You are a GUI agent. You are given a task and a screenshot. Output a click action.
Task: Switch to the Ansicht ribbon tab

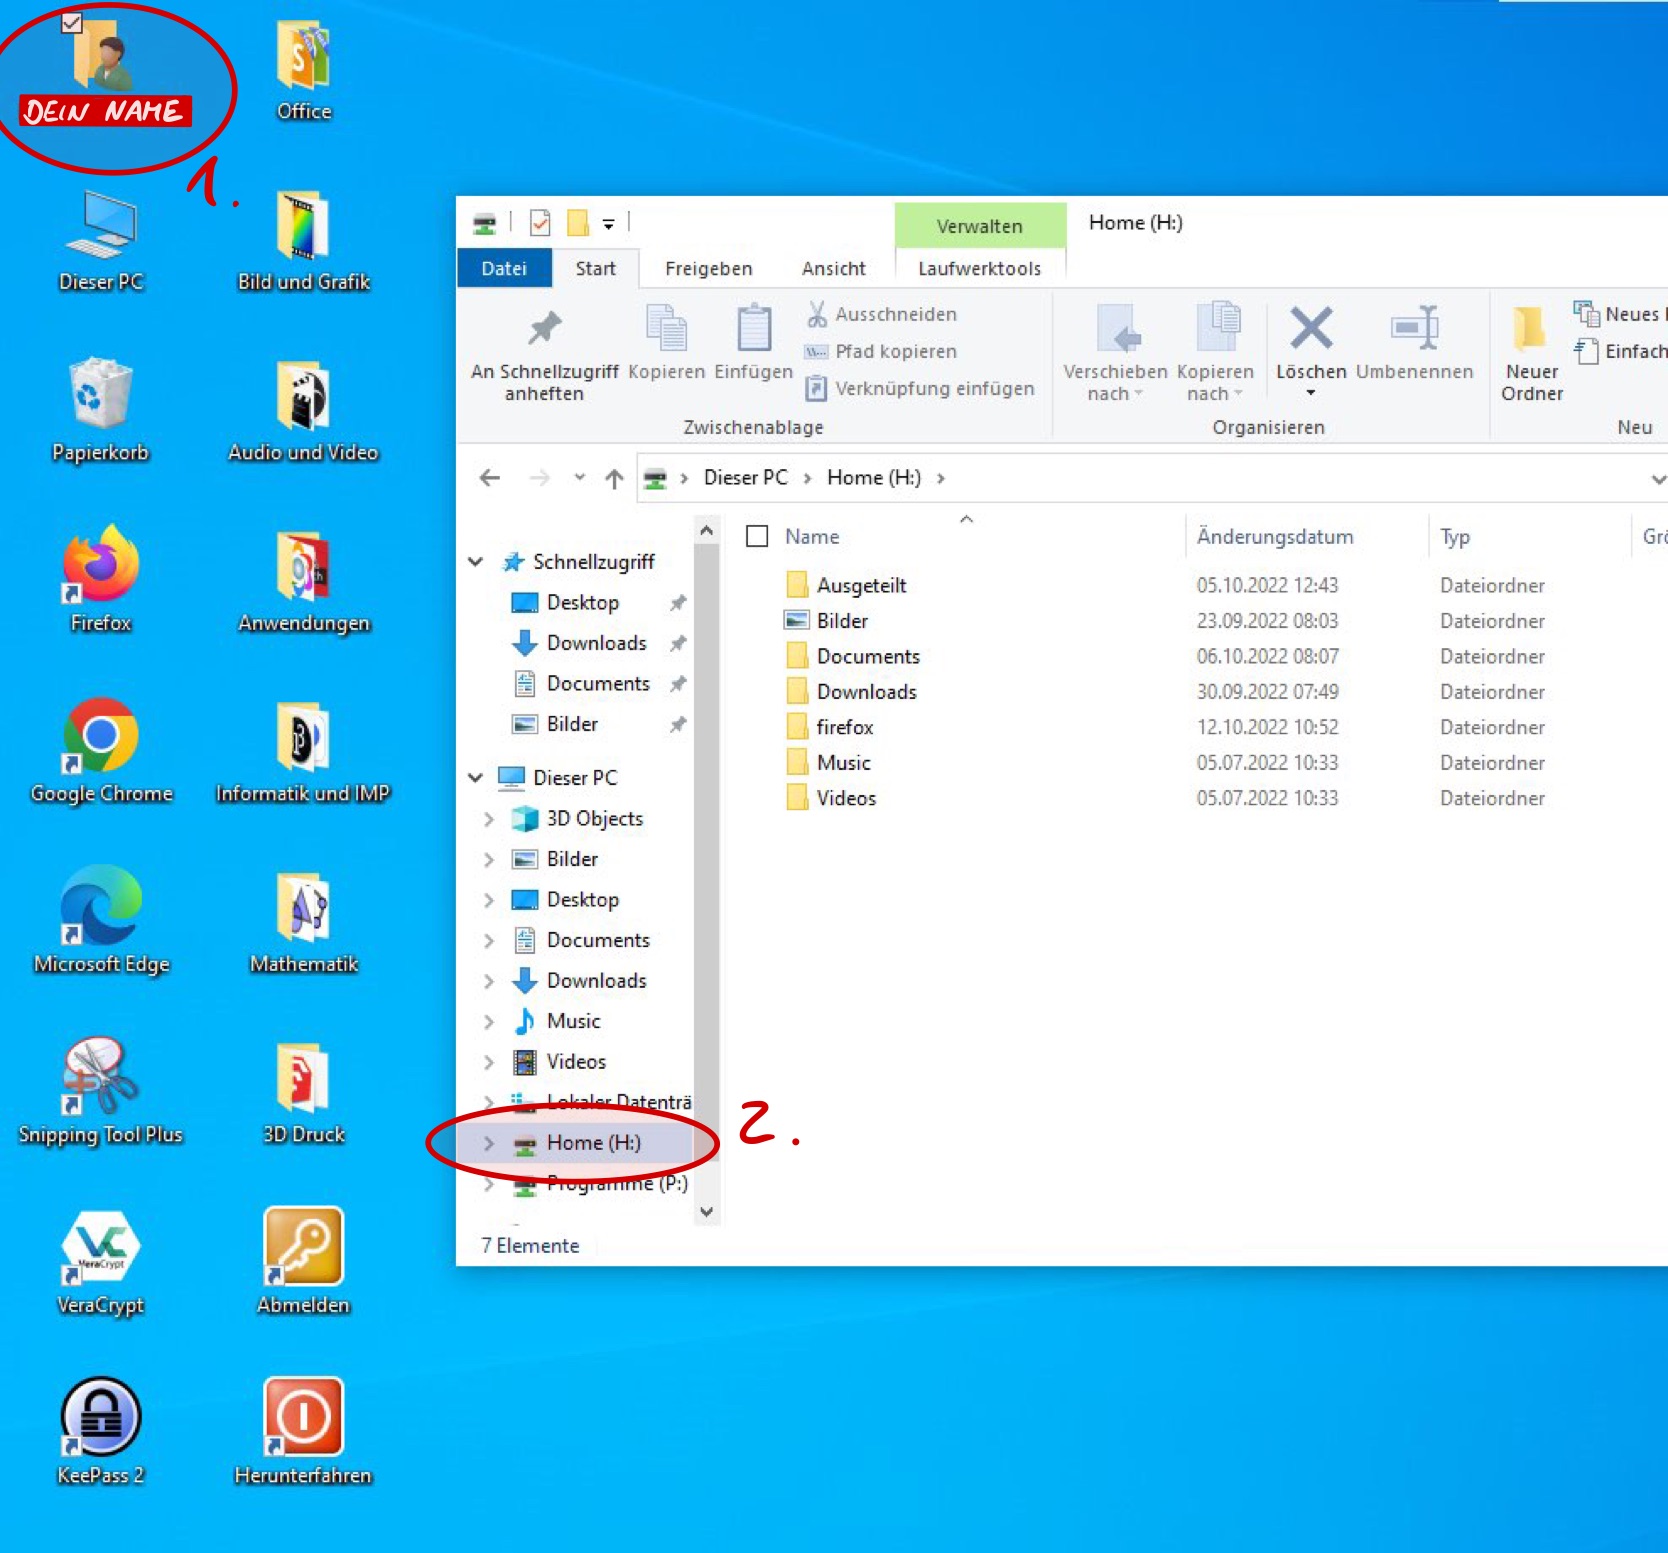click(833, 269)
